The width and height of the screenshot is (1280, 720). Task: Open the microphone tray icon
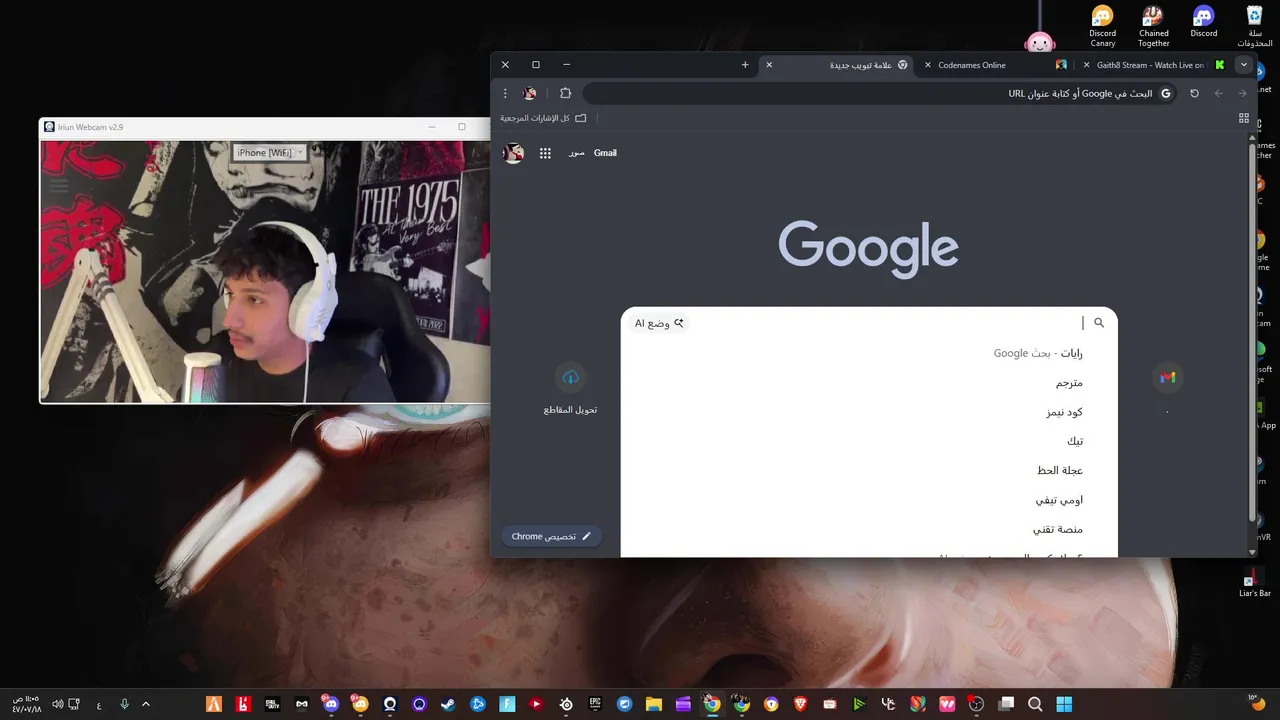pyautogui.click(x=124, y=704)
